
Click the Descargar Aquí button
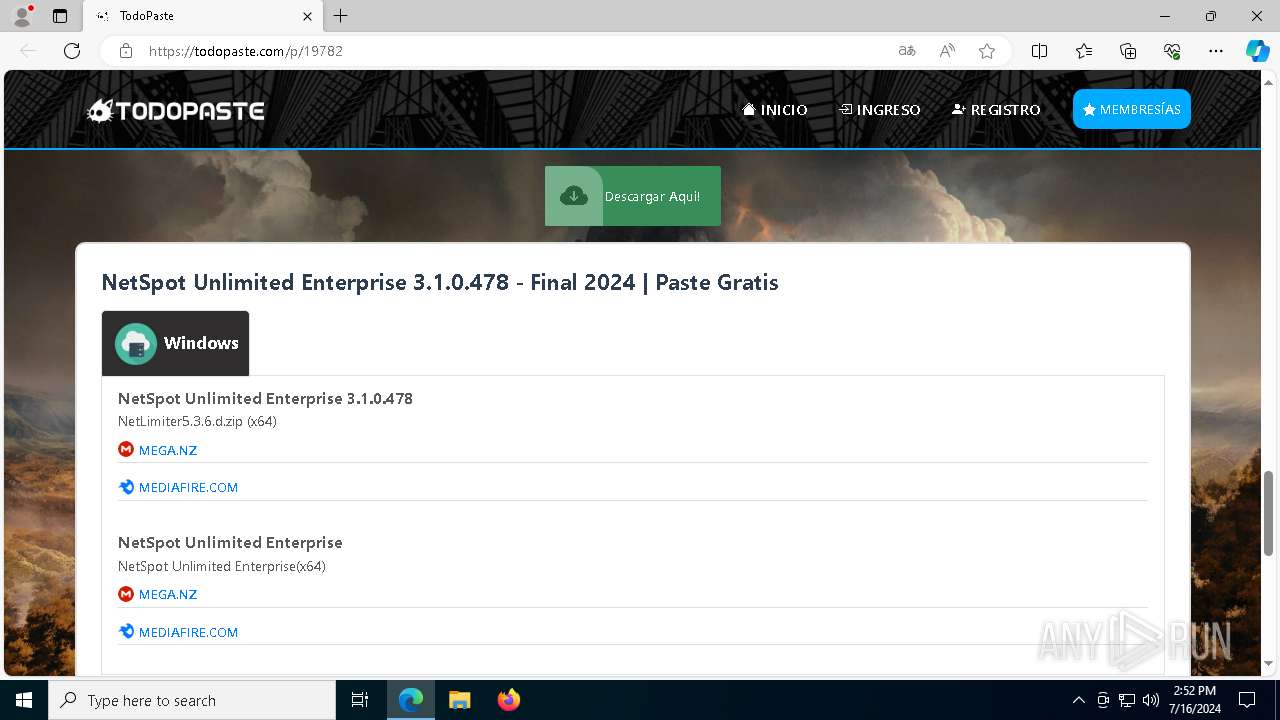coord(633,196)
